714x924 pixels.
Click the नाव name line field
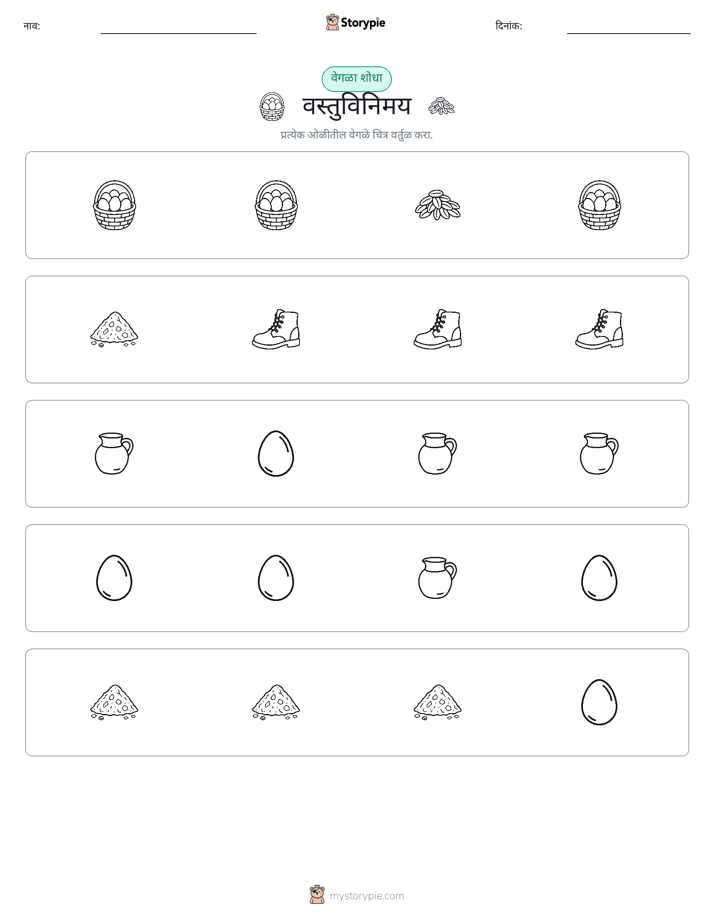pyautogui.click(x=178, y=28)
